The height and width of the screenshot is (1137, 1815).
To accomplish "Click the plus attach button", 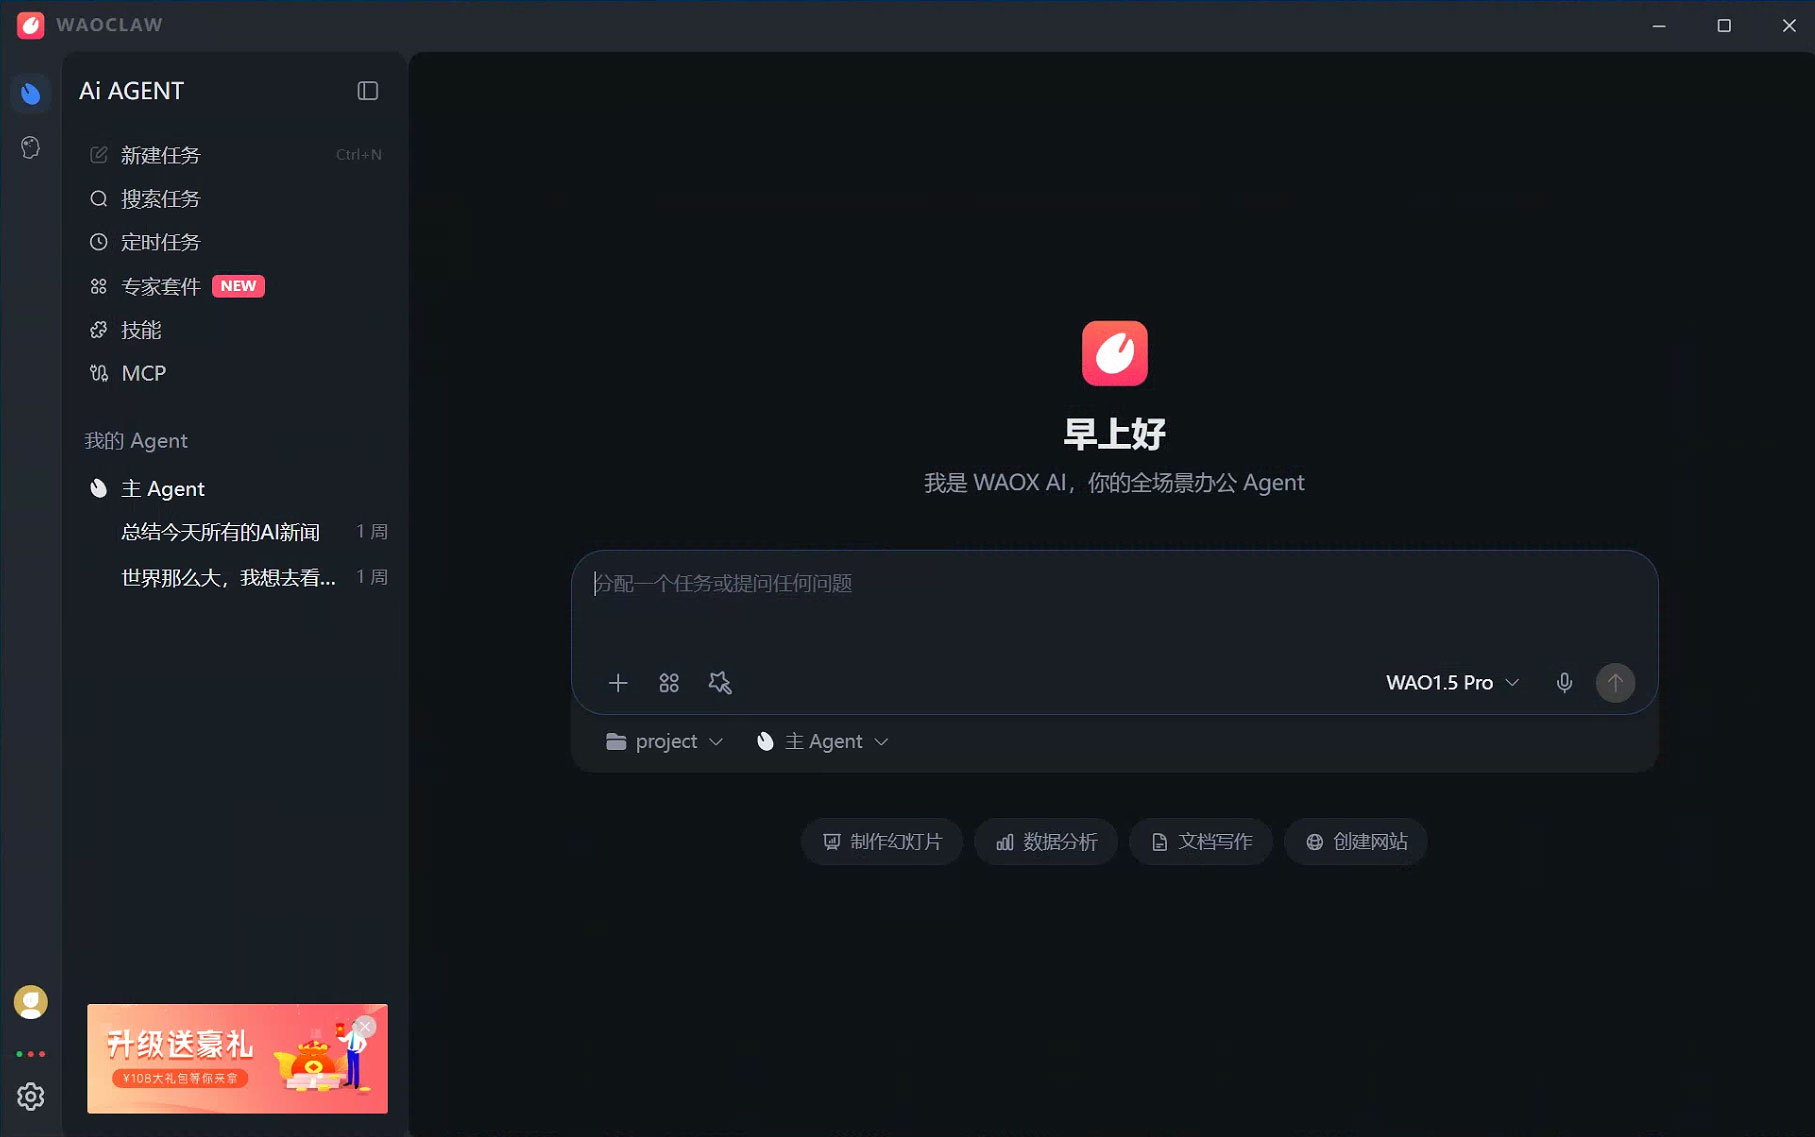I will click(618, 683).
